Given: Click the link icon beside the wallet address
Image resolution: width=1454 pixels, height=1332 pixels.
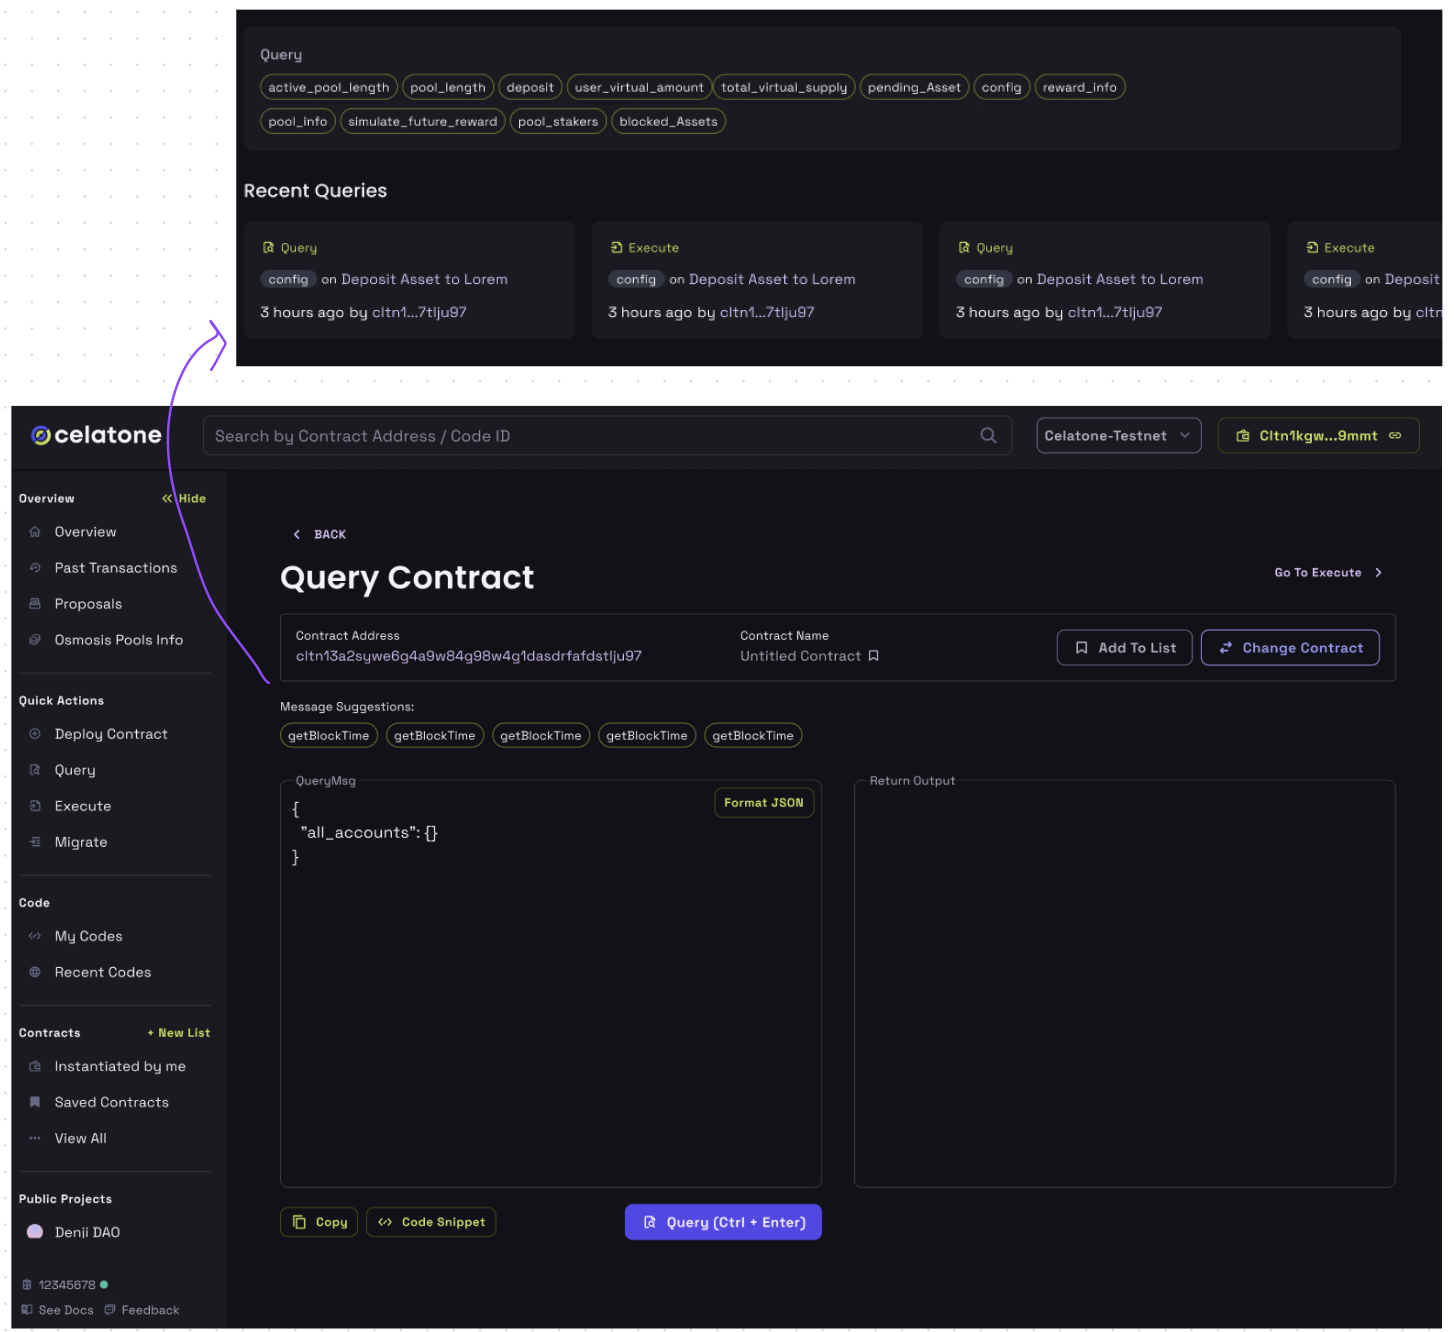Looking at the screenshot, I should [x=1395, y=435].
